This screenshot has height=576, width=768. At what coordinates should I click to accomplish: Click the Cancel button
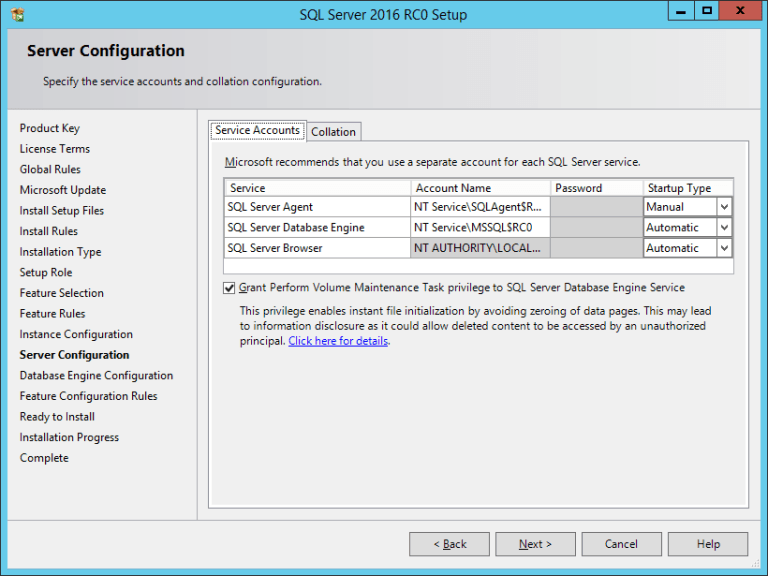coord(622,544)
